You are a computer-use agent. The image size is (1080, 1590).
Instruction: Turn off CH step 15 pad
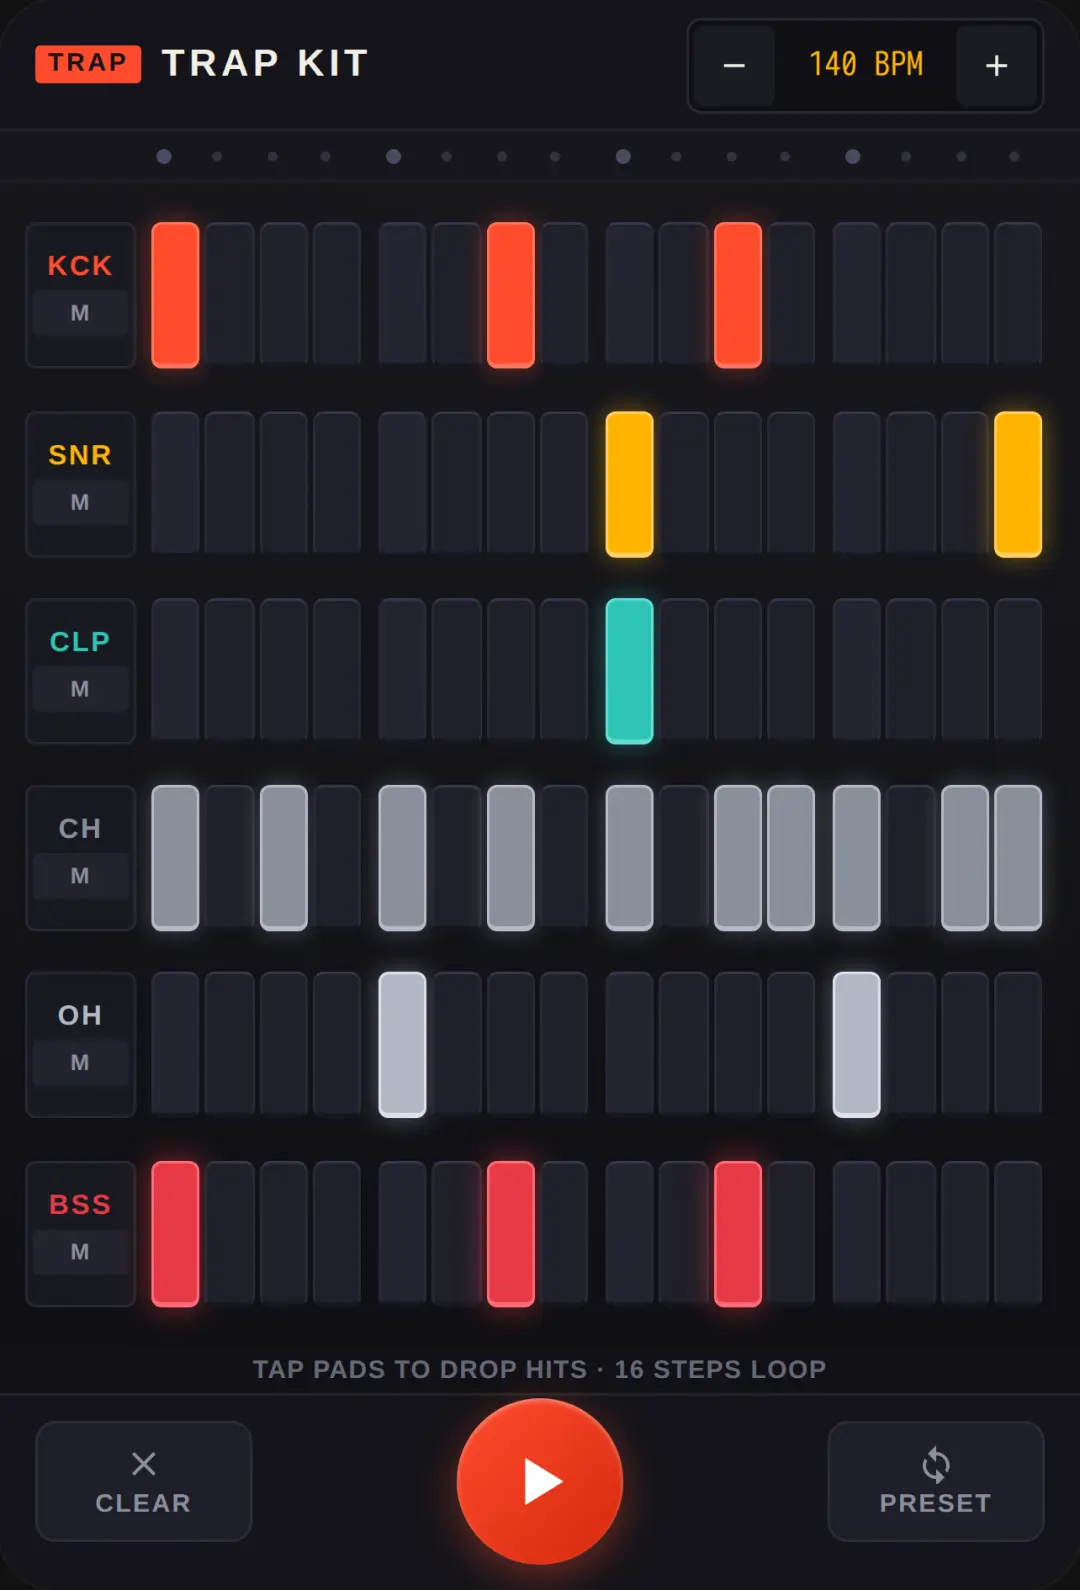click(x=965, y=858)
